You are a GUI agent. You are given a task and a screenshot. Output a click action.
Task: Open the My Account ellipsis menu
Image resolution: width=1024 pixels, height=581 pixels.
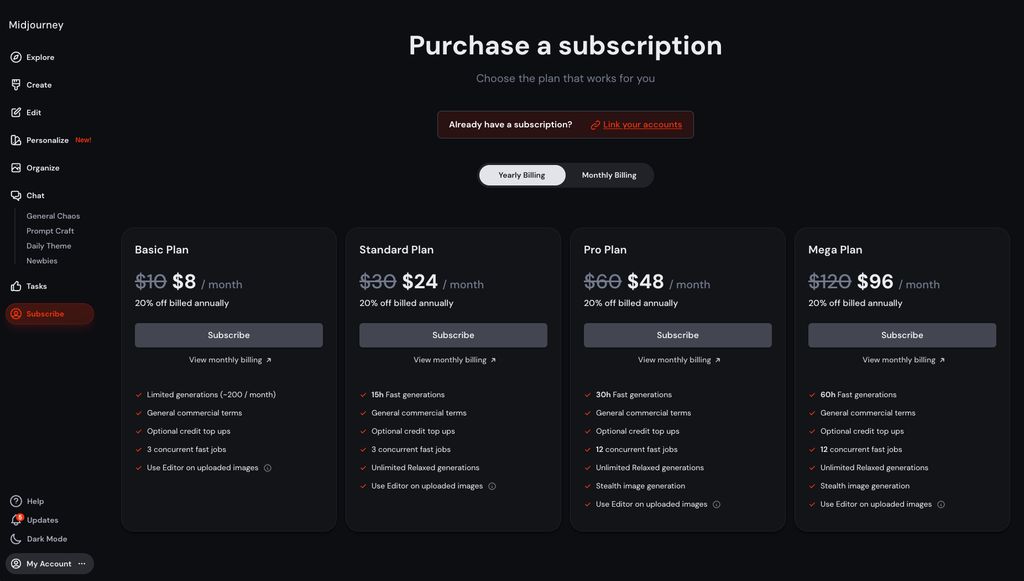coord(82,564)
